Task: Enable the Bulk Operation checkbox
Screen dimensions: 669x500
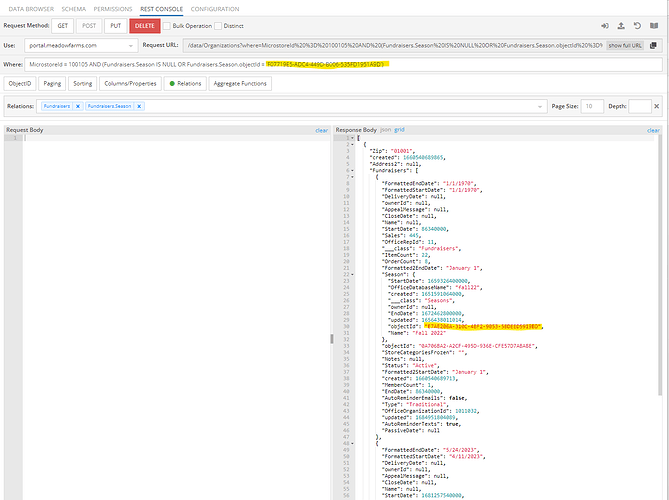Action: click(167, 26)
